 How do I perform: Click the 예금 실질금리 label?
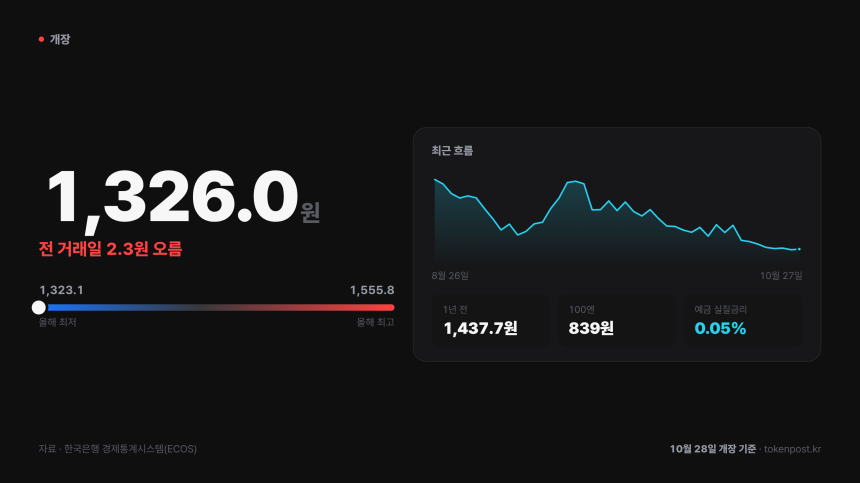pyautogui.click(x=721, y=310)
